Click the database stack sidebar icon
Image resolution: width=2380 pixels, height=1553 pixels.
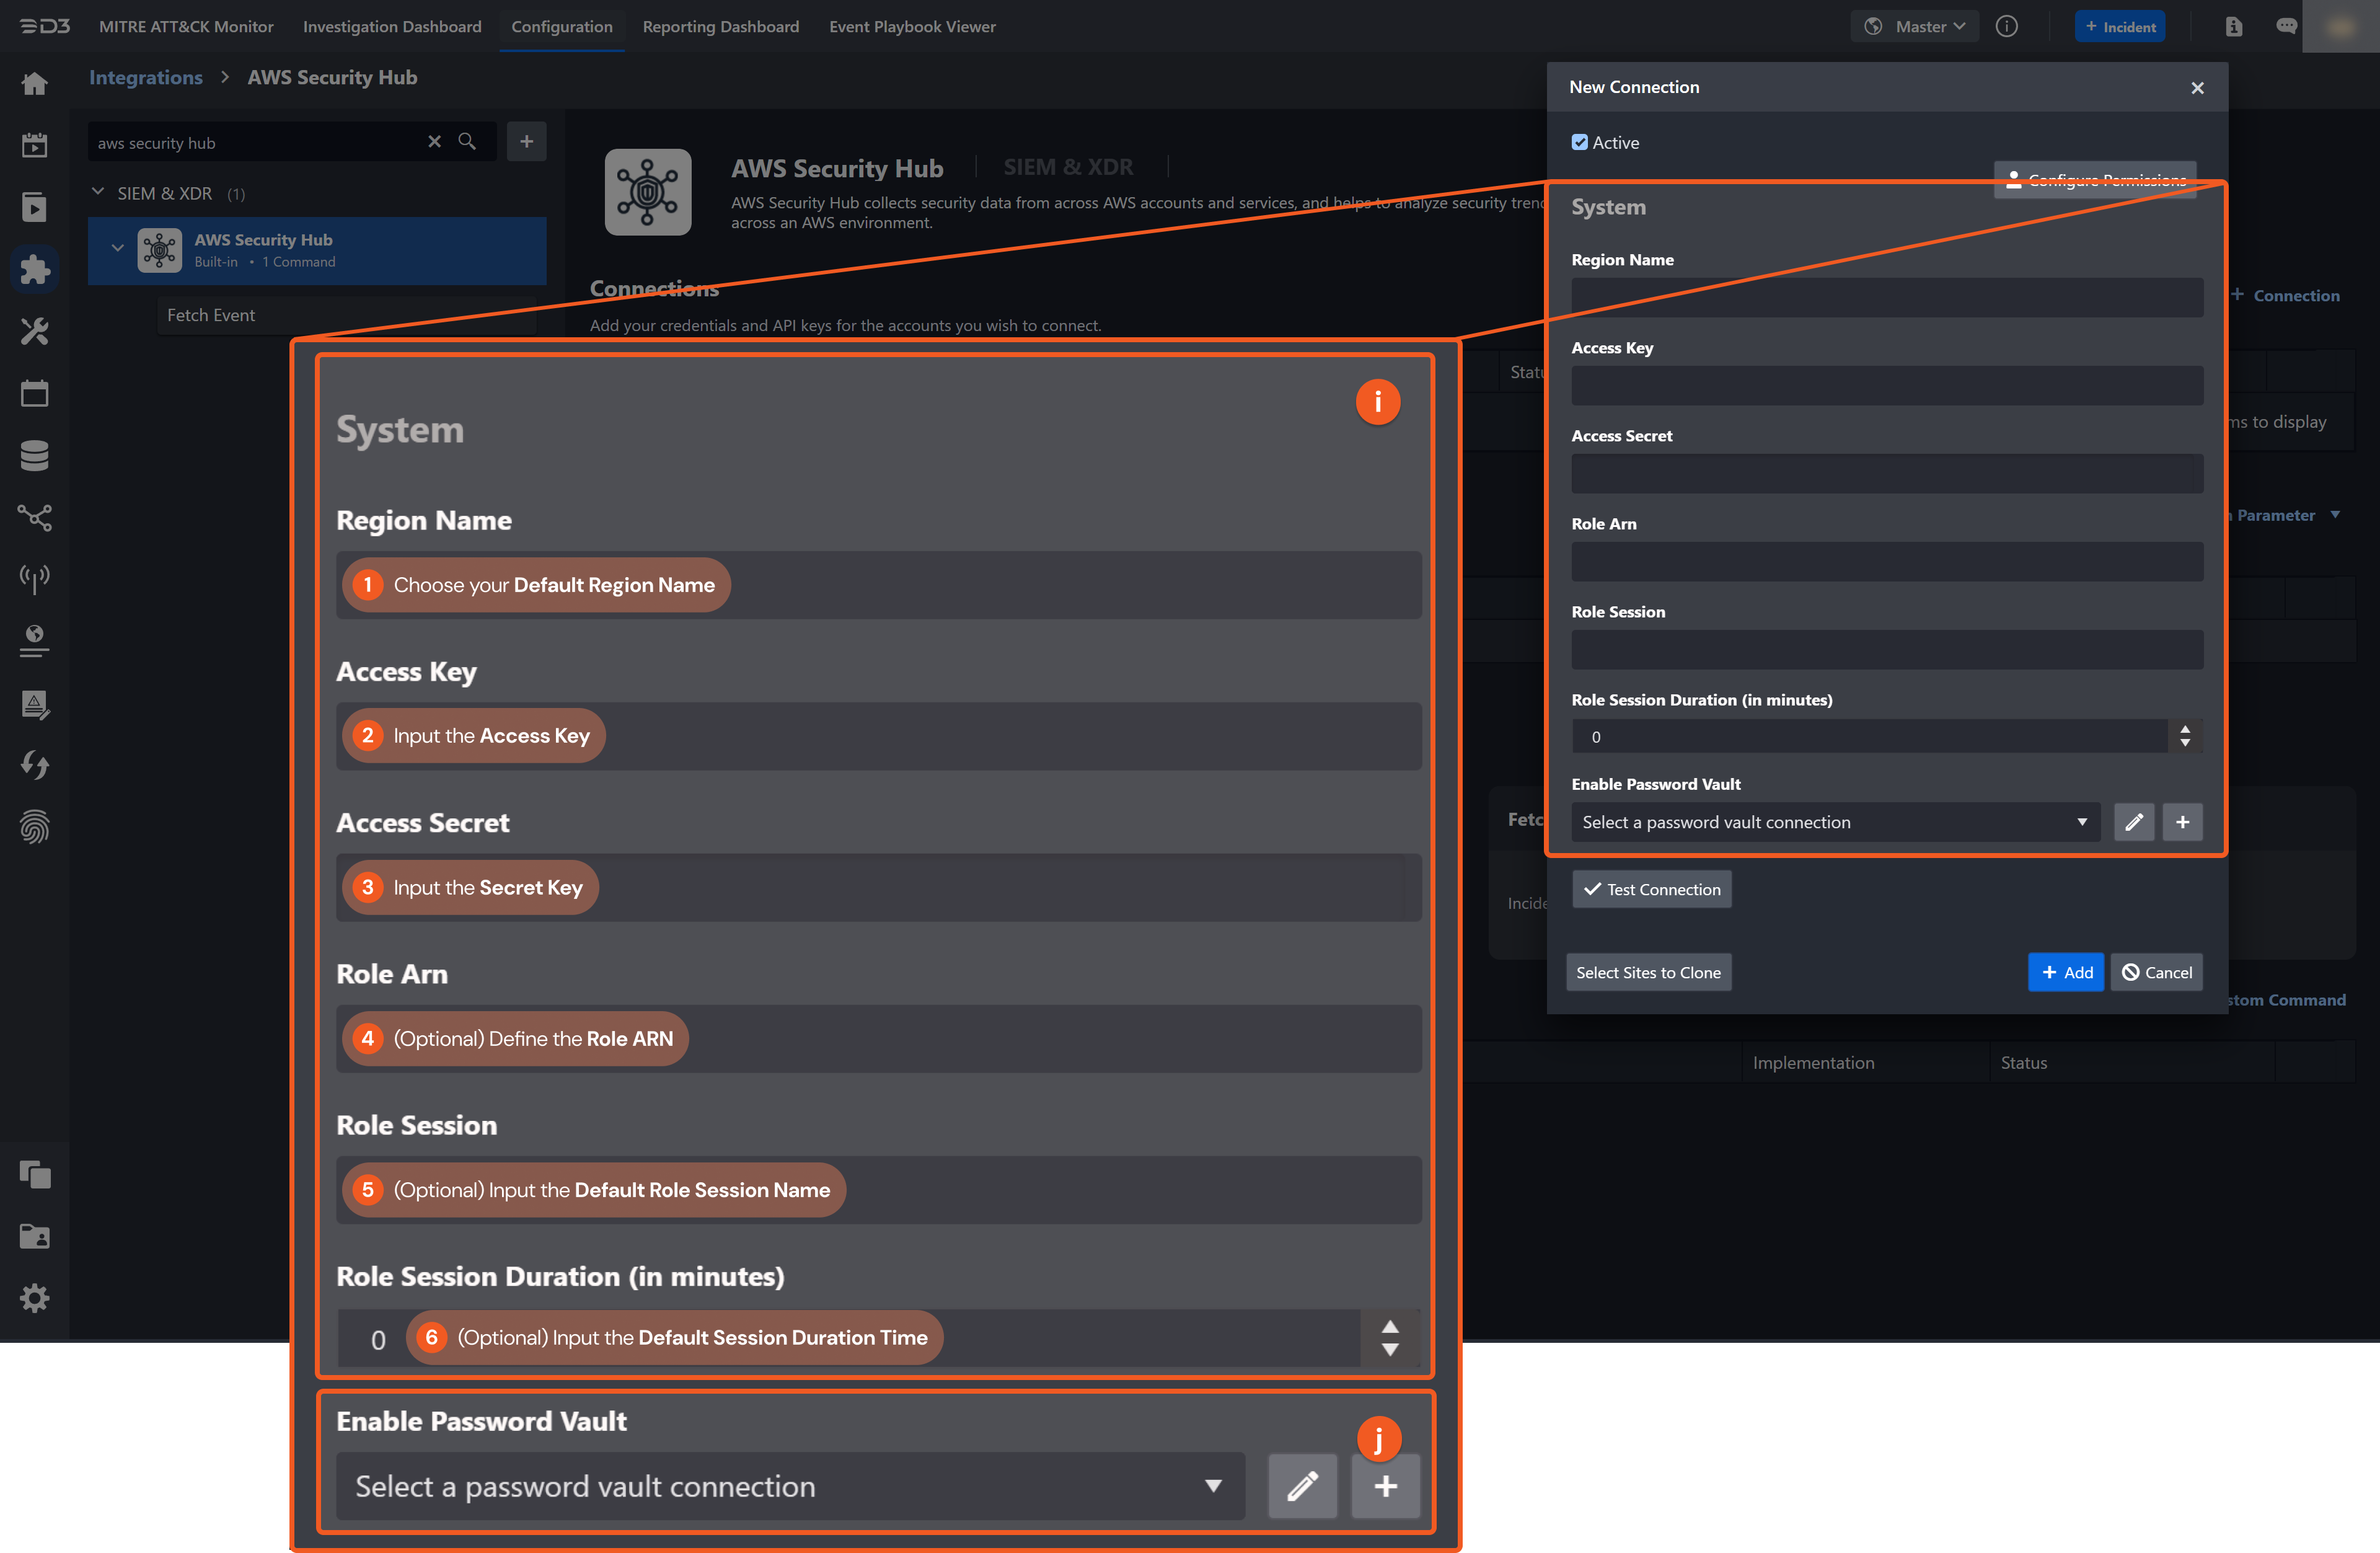coord(35,455)
